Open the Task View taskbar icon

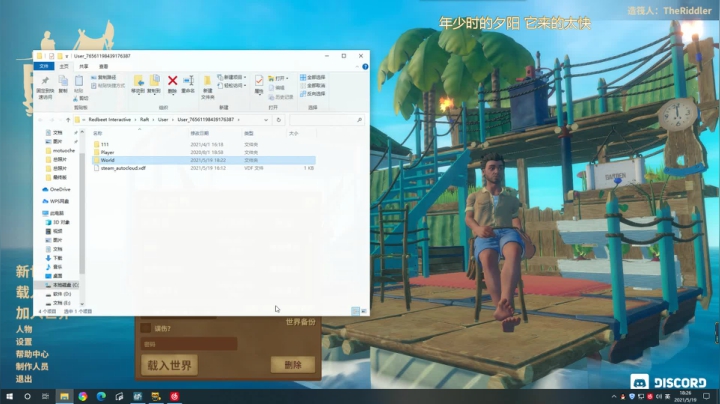(x=45, y=396)
